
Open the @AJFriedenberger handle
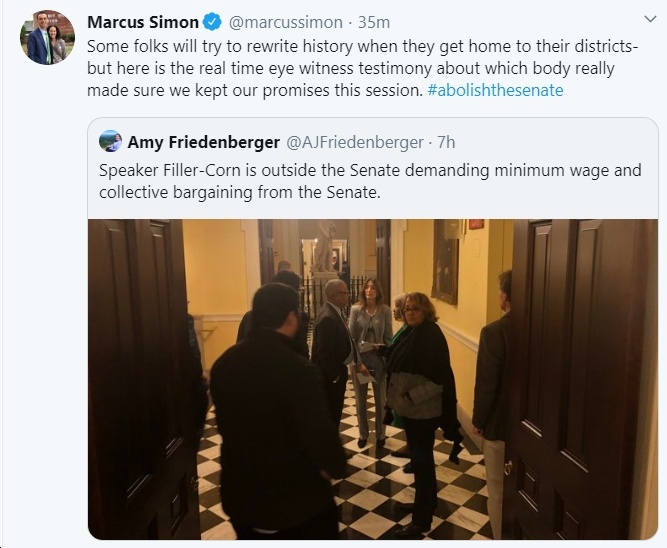pyautogui.click(x=355, y=142)
